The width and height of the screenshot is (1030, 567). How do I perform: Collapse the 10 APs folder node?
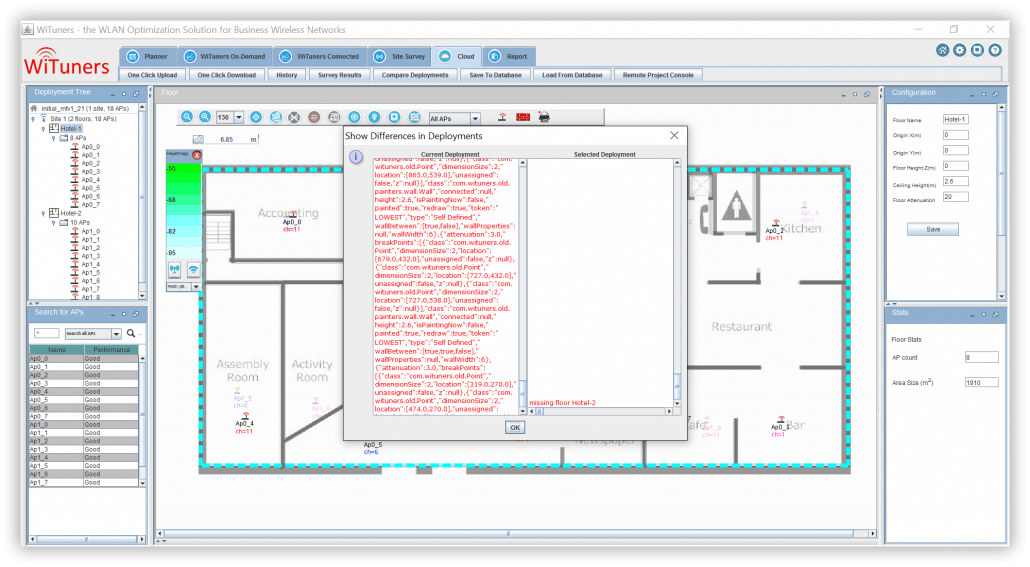[x=53, y=223]
